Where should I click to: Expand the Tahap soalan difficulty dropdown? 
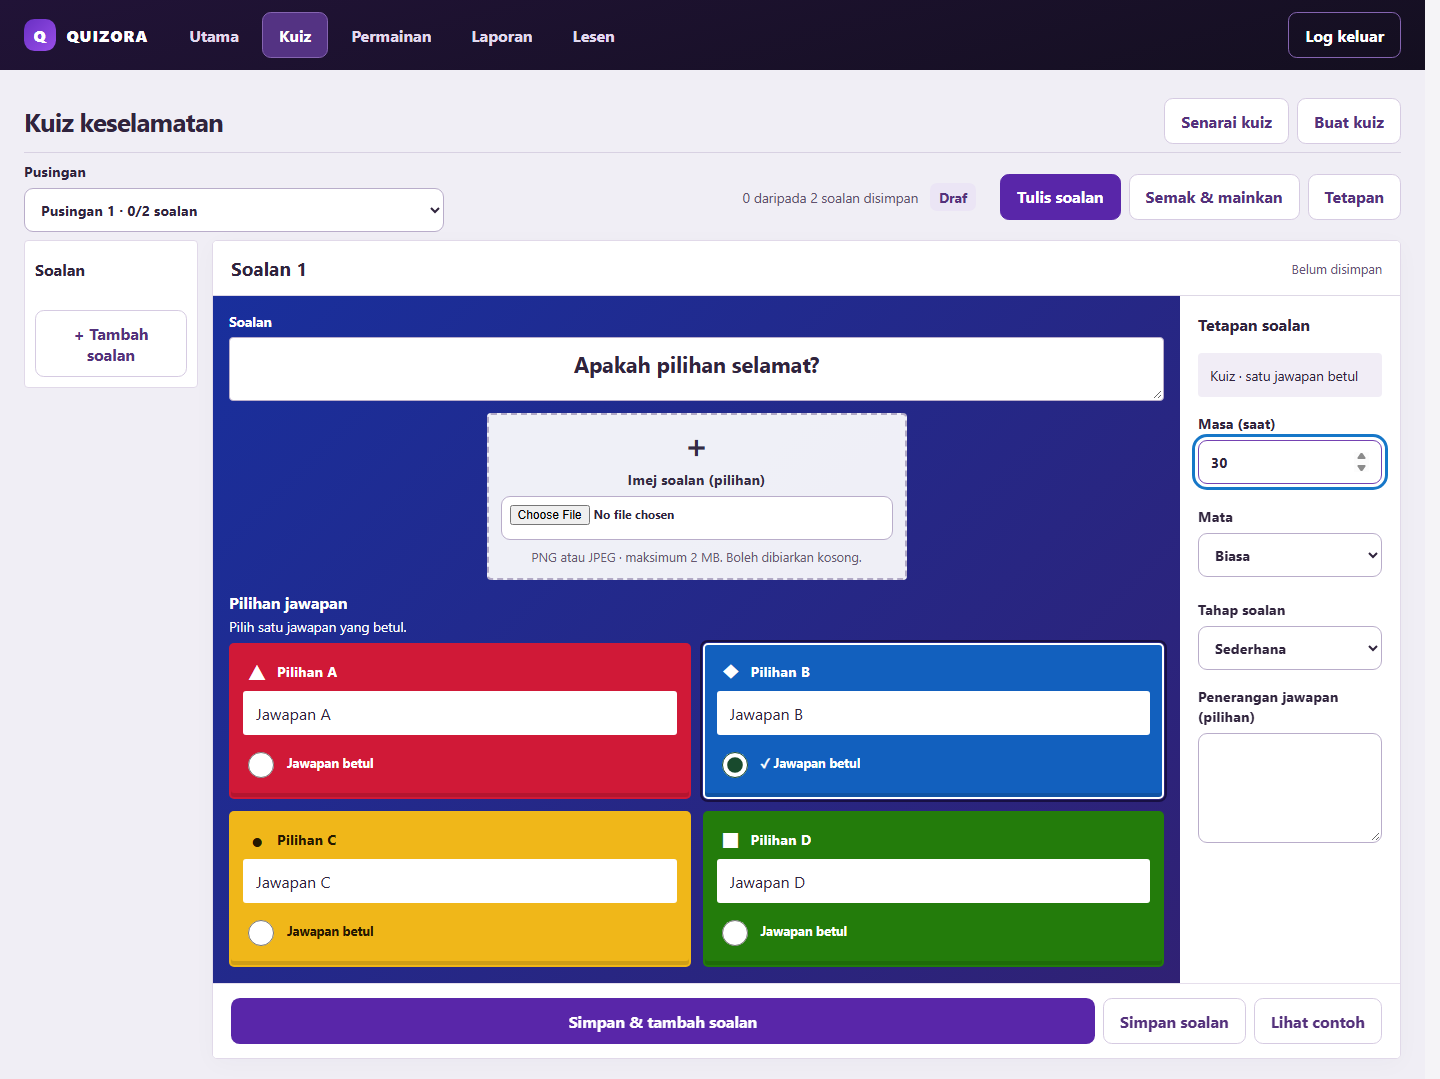(x=1290, y=648)
